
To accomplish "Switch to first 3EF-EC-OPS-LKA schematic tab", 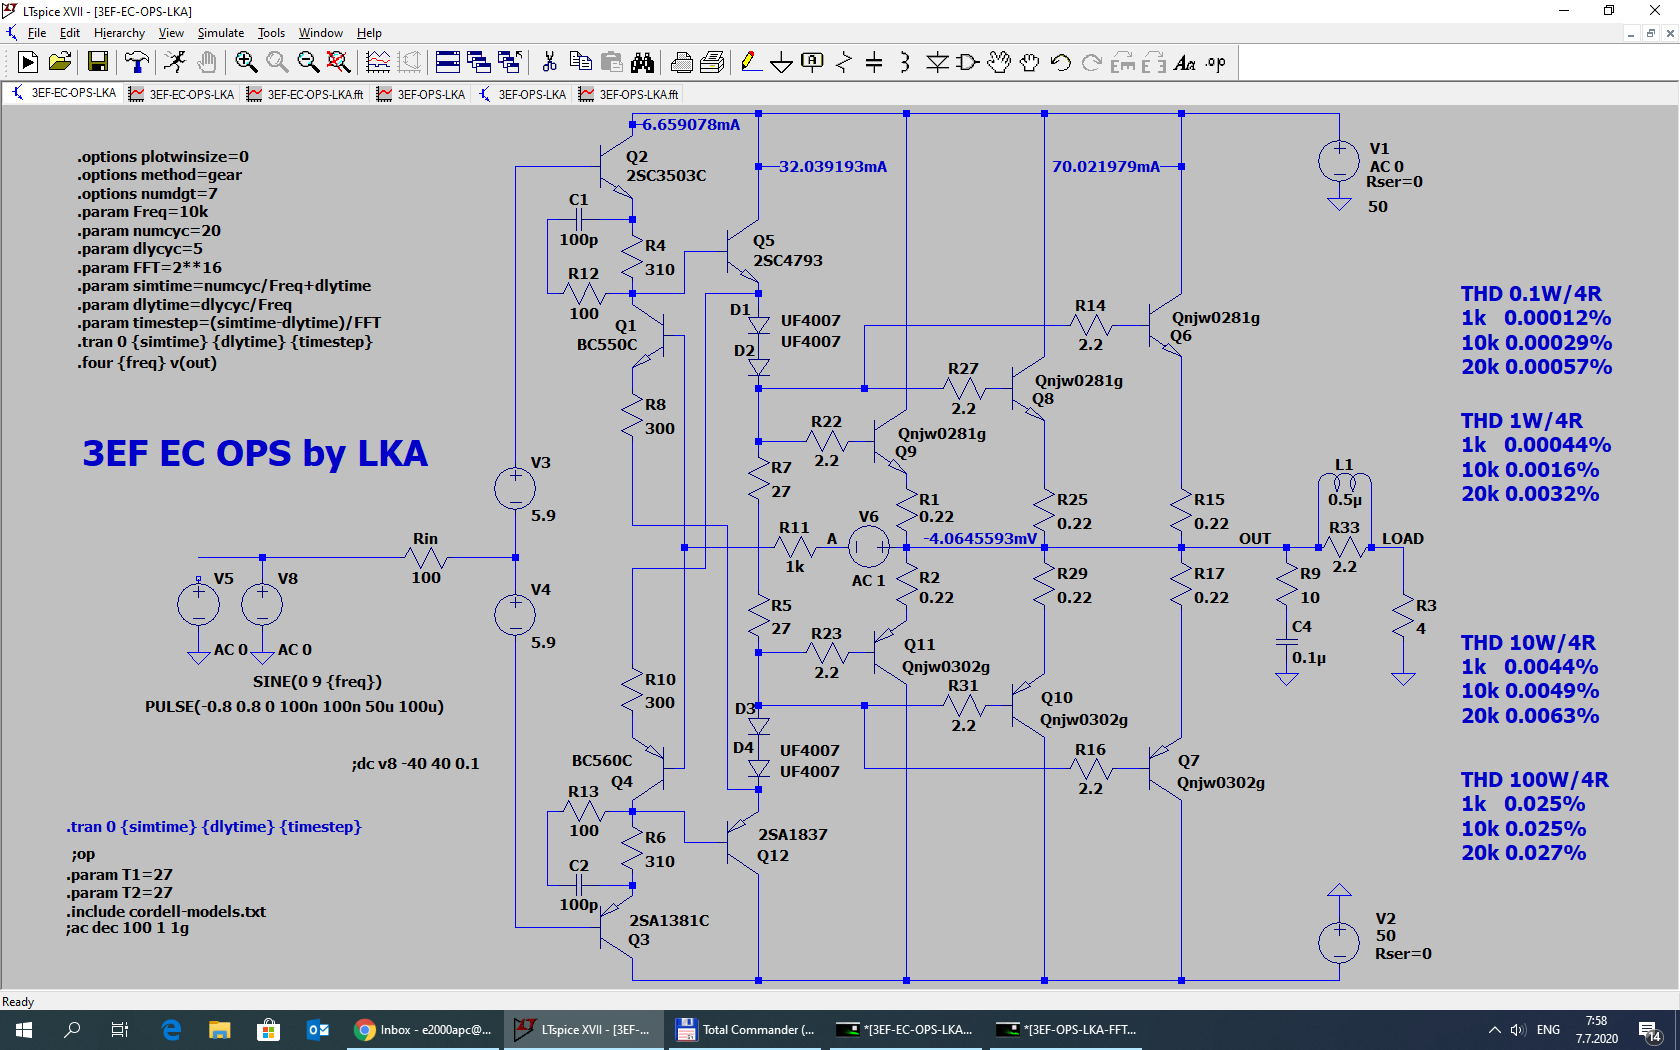I will tap(63, 93).
